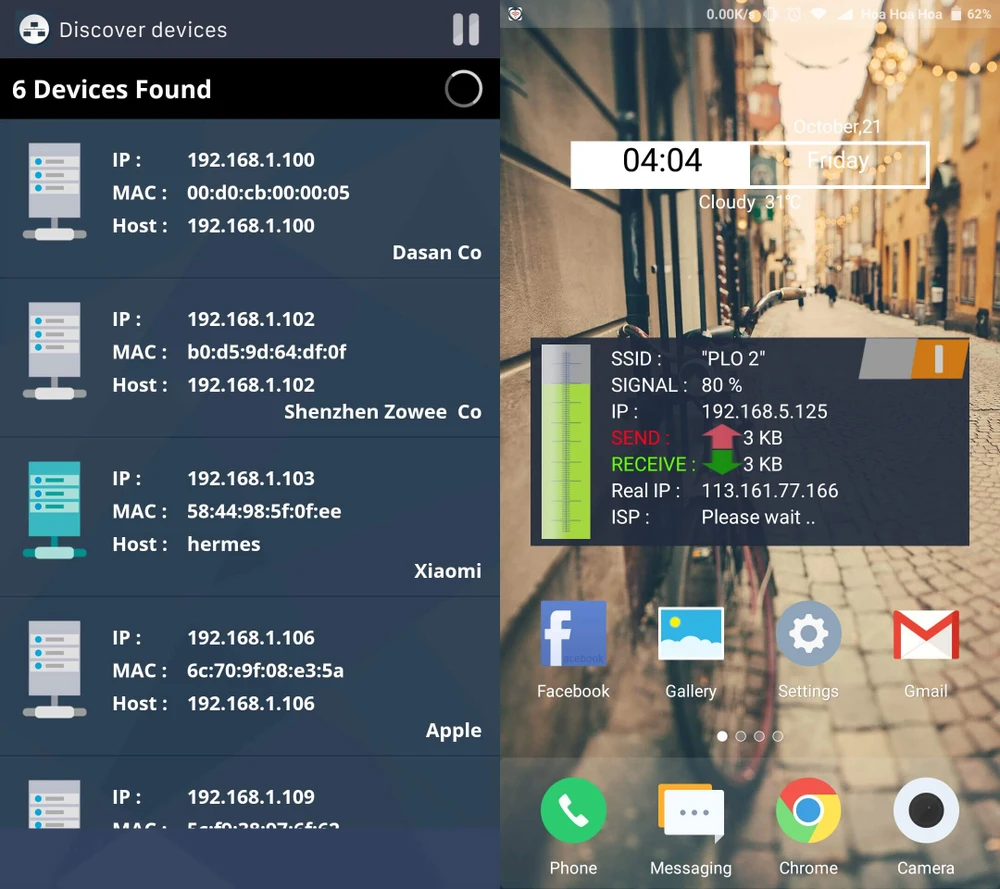Viewport: 1000px width, 889px height.
Task: Tap the October,21 date text
Action: [837, 127]
